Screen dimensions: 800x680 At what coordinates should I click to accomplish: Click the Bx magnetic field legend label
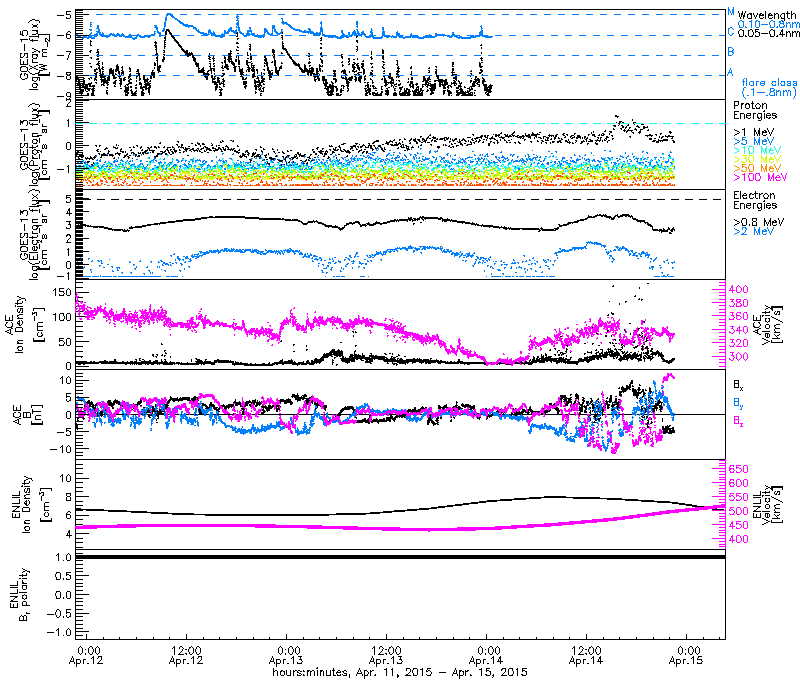[738, 386]
